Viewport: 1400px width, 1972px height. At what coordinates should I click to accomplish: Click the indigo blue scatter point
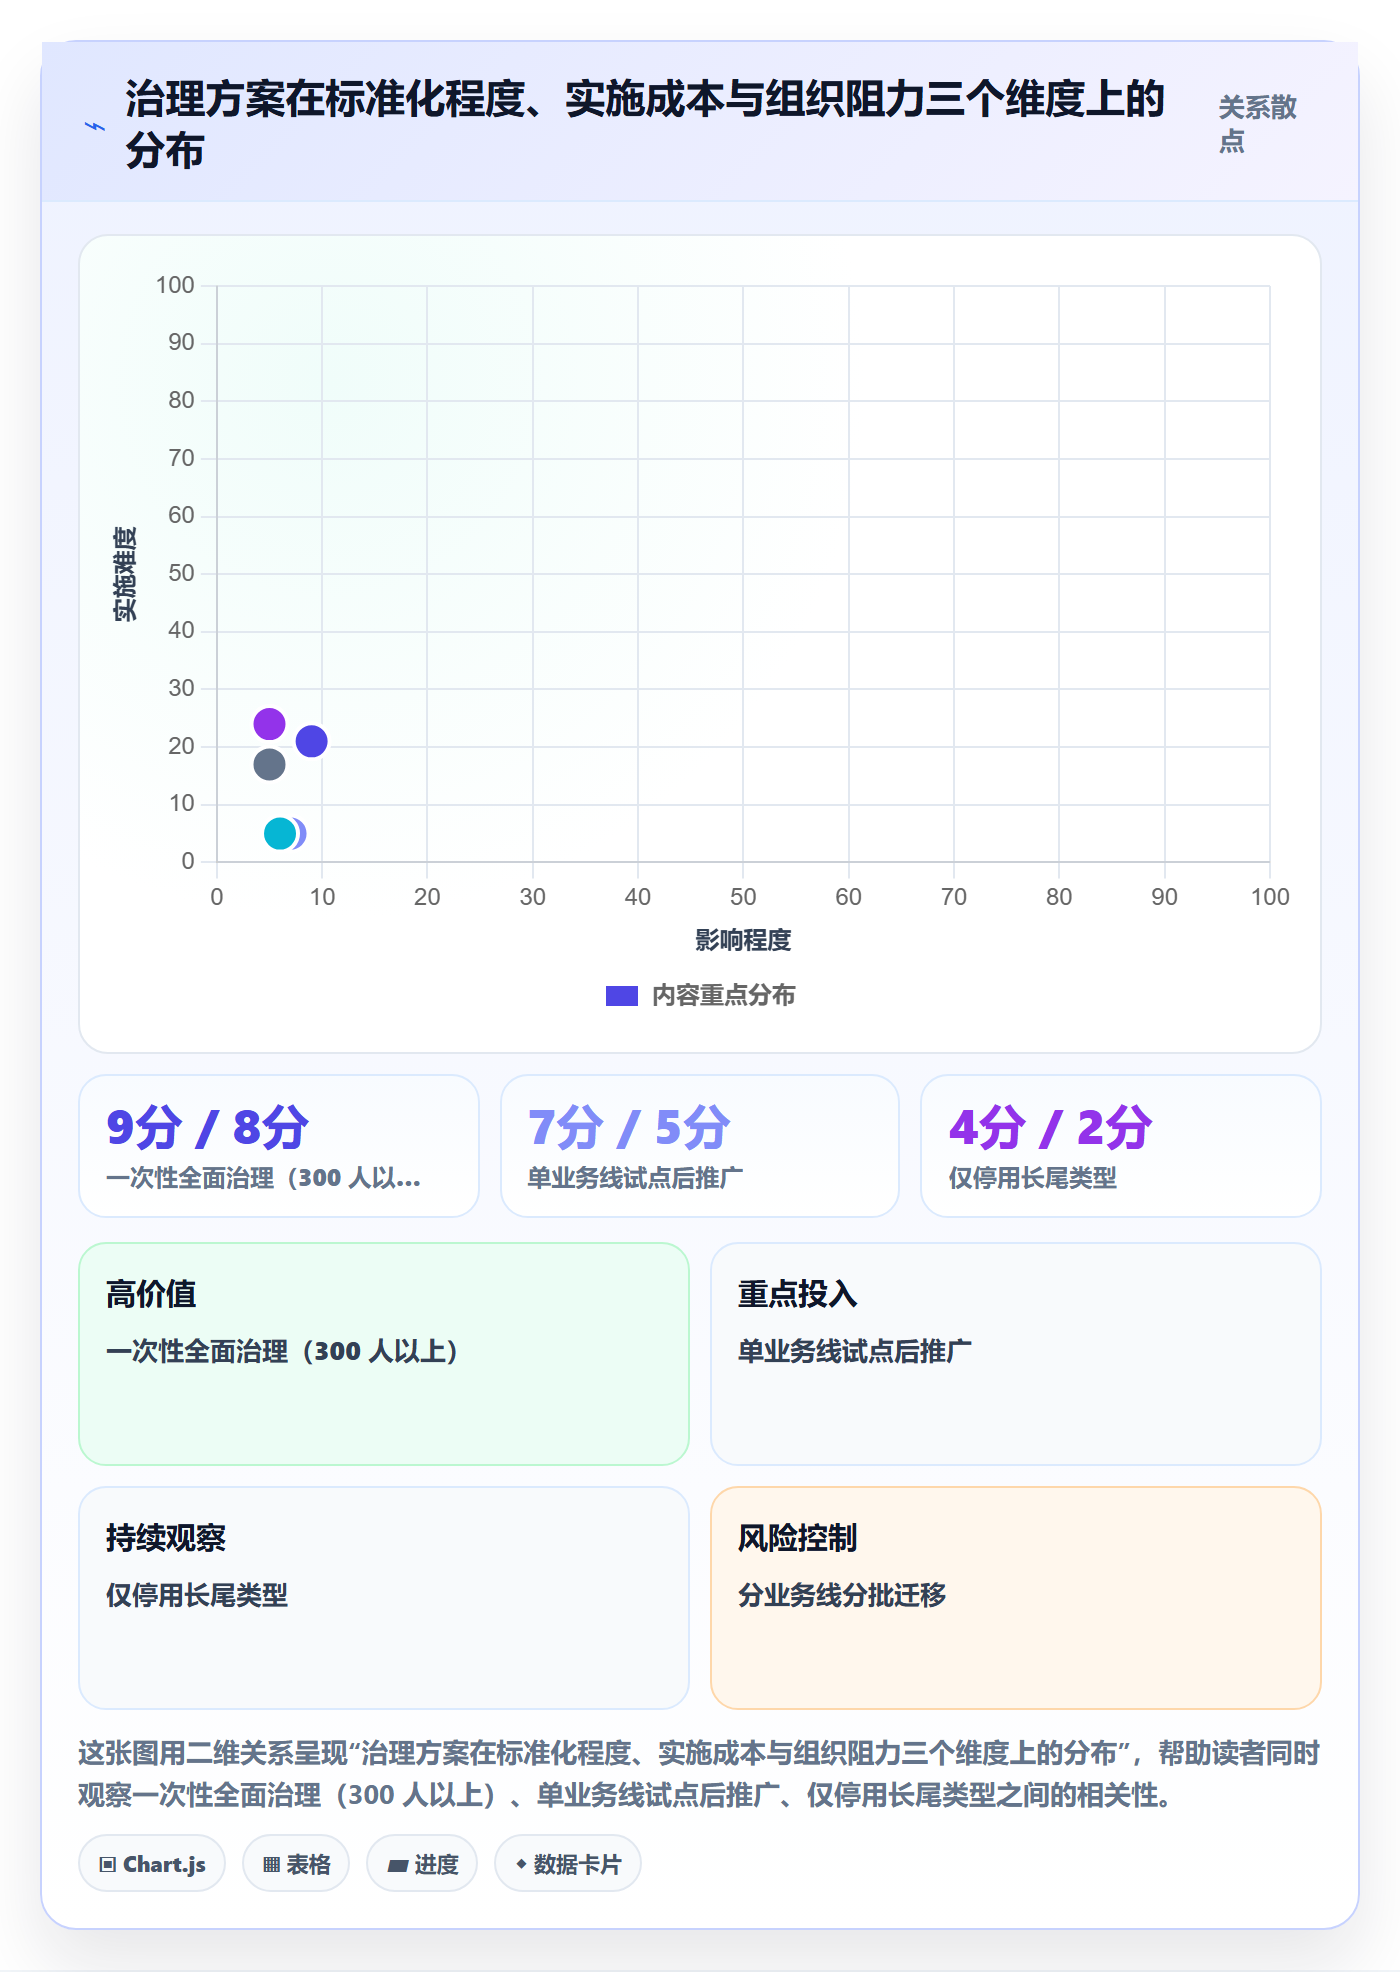click(x=312, y=741)
